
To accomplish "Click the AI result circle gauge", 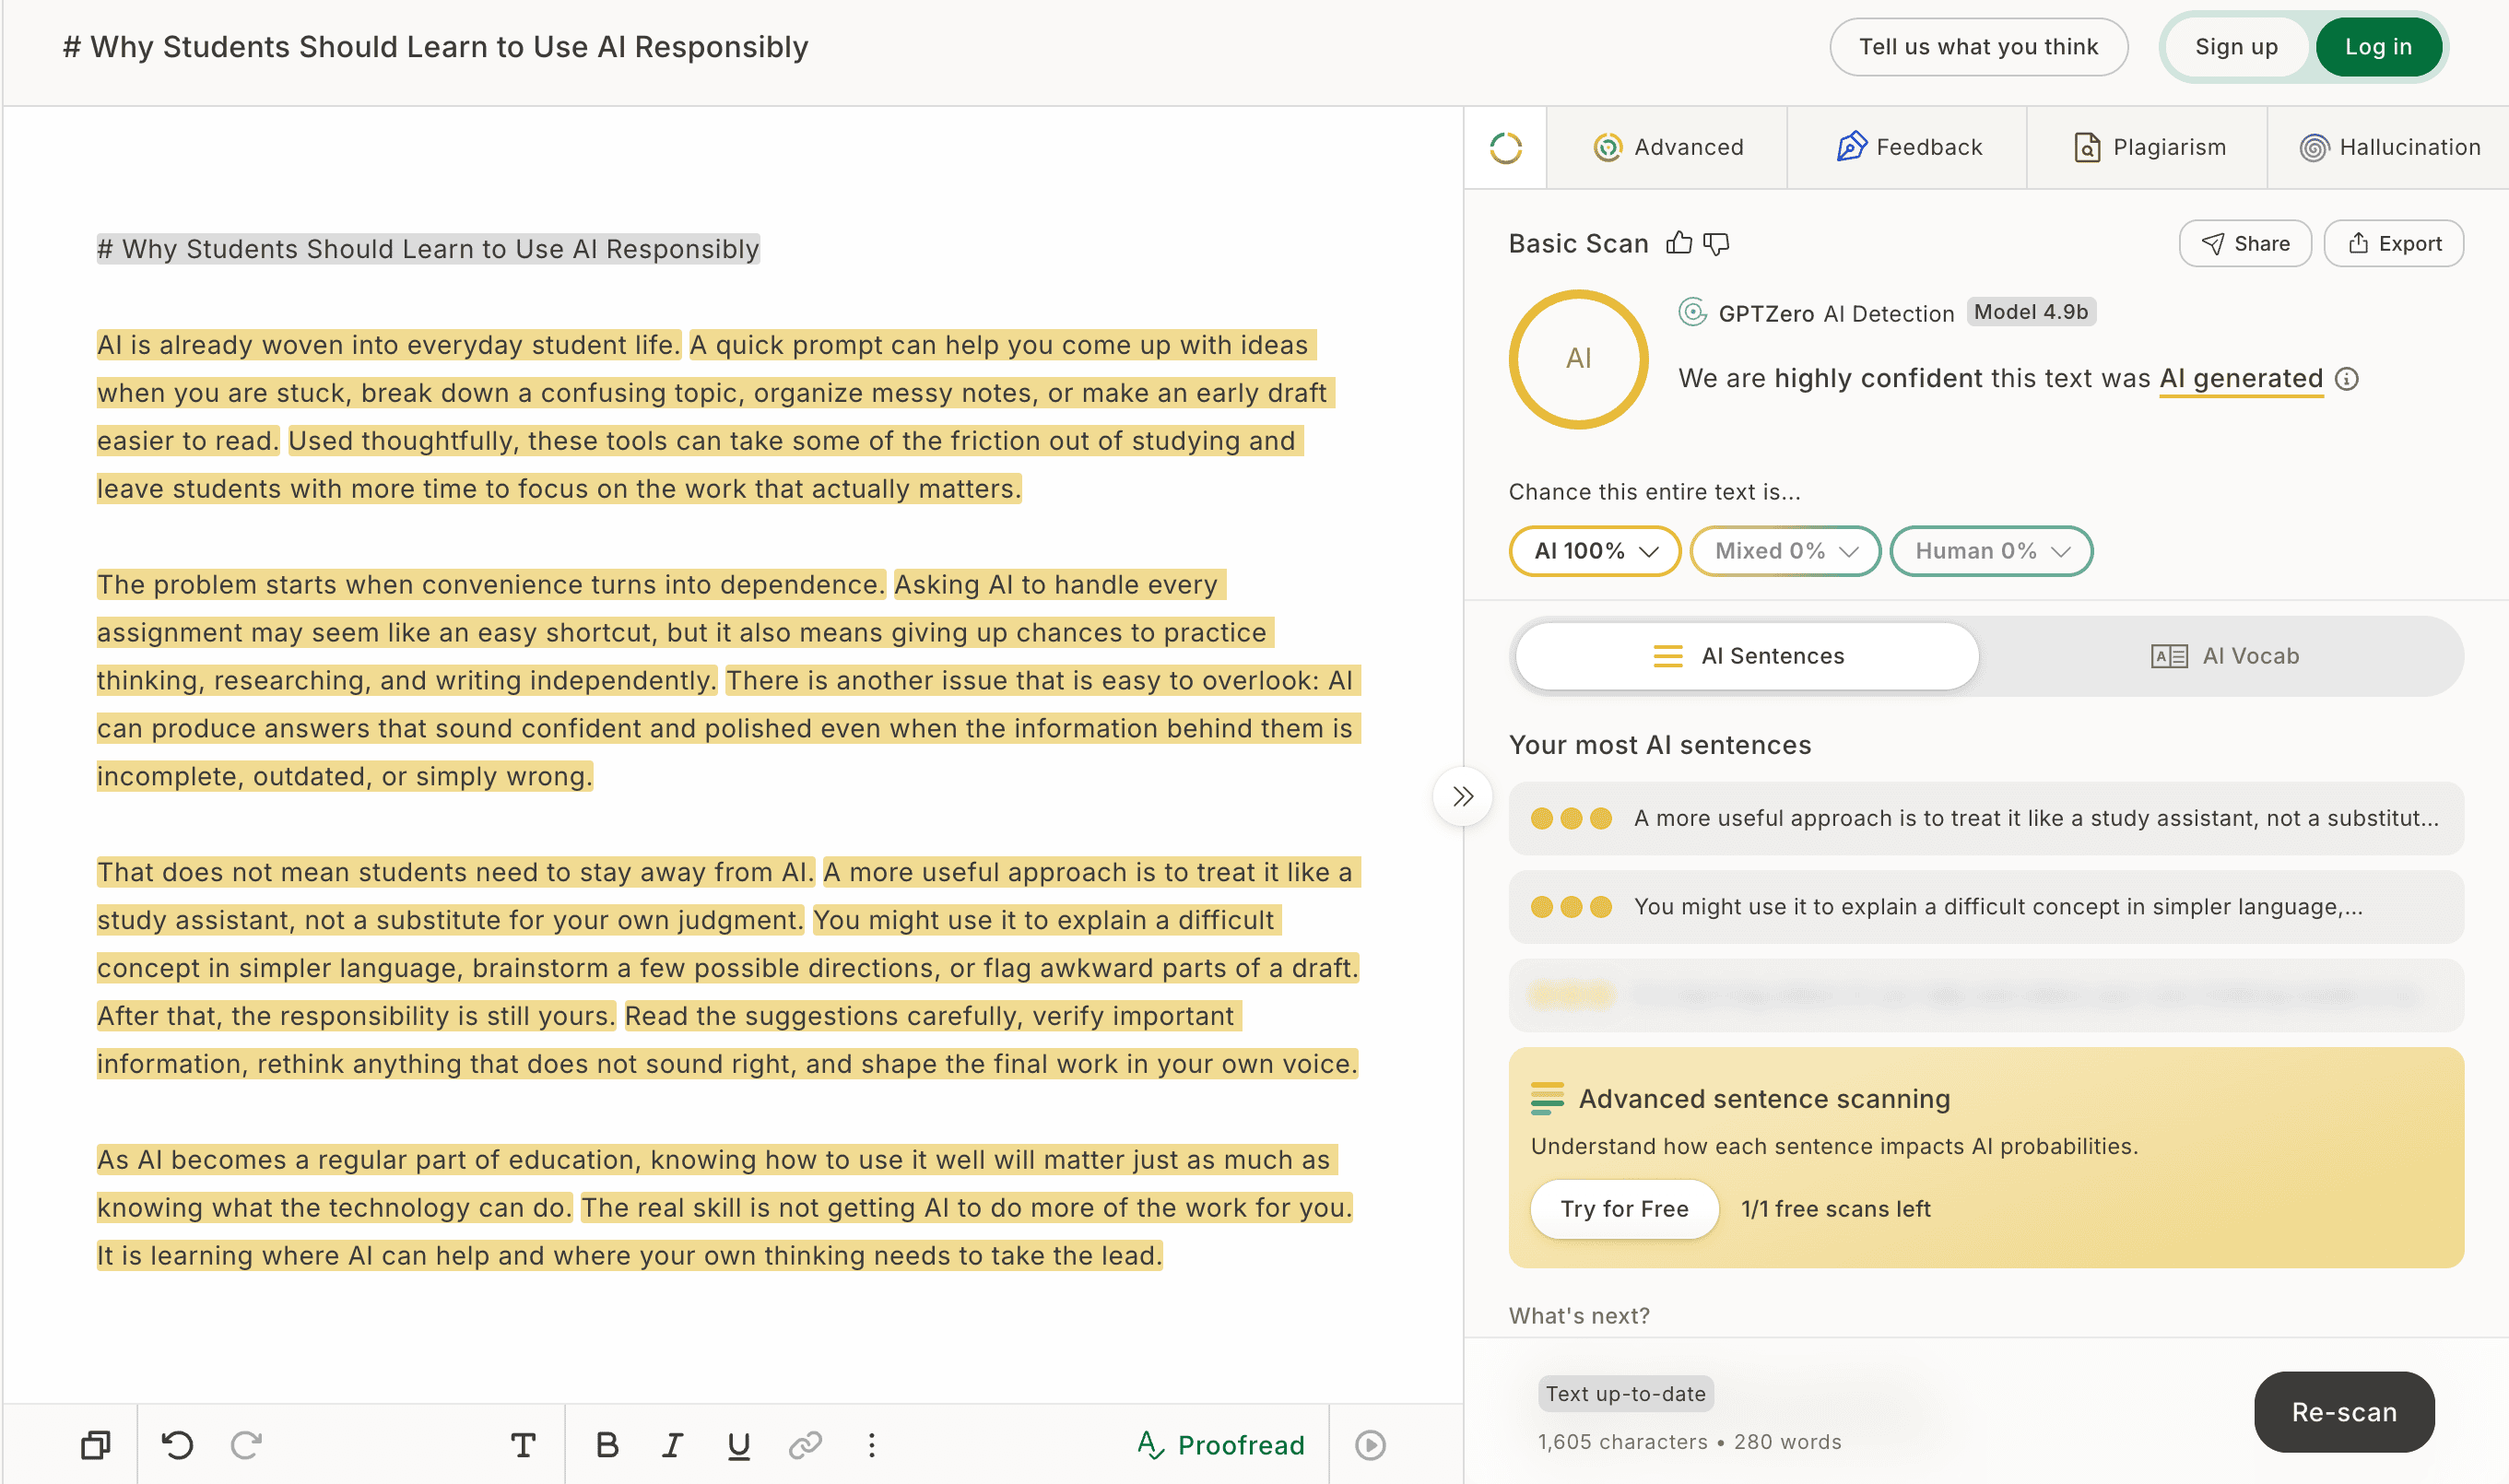I will click(1578, 359).
